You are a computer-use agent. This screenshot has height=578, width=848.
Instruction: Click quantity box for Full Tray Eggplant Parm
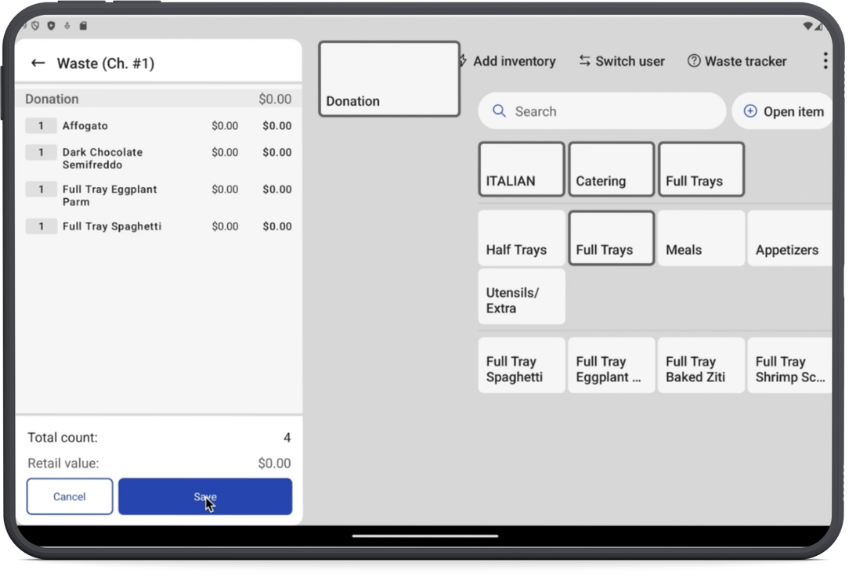point(41,189)
